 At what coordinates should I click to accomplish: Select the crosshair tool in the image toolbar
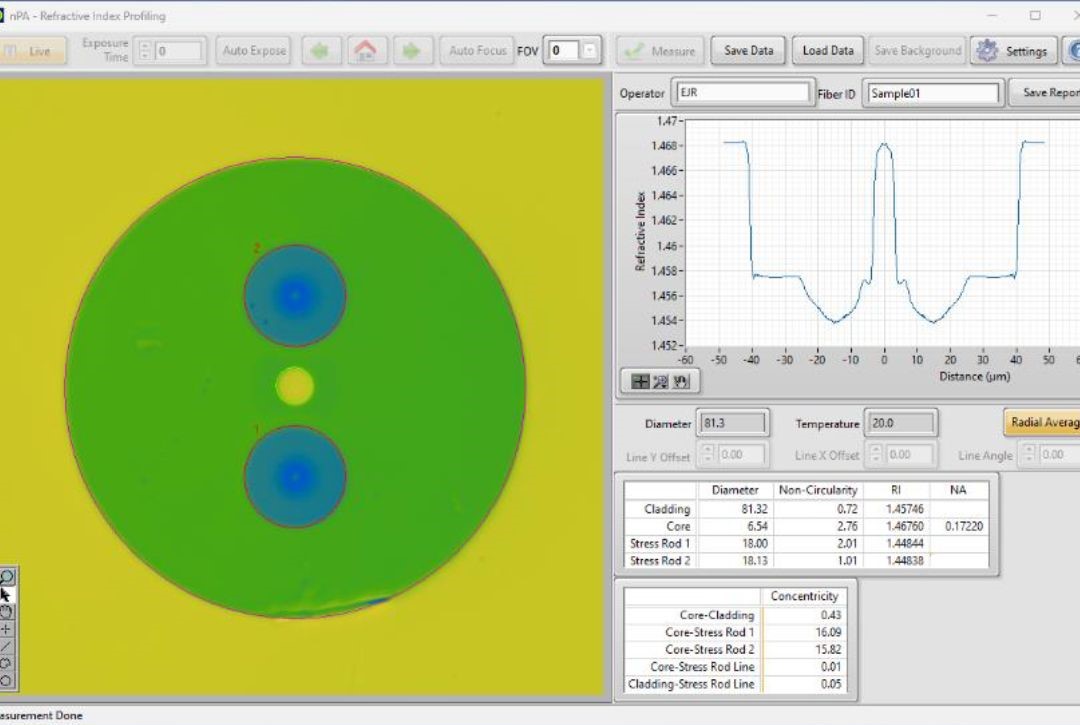(x=6, y=629)
